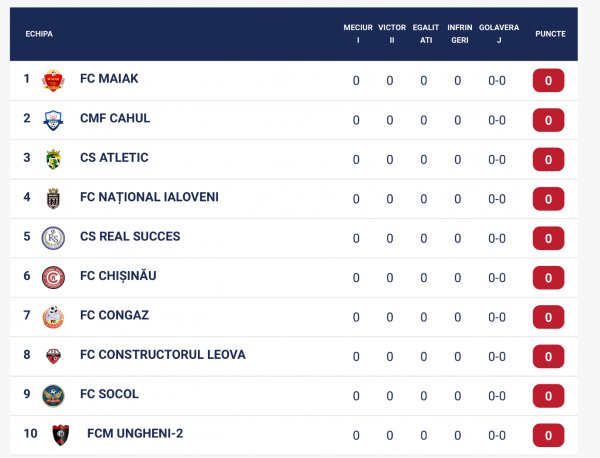600x458 pixels.
Task: Open the FC Congaz team emblem
Action: [53, 317]
